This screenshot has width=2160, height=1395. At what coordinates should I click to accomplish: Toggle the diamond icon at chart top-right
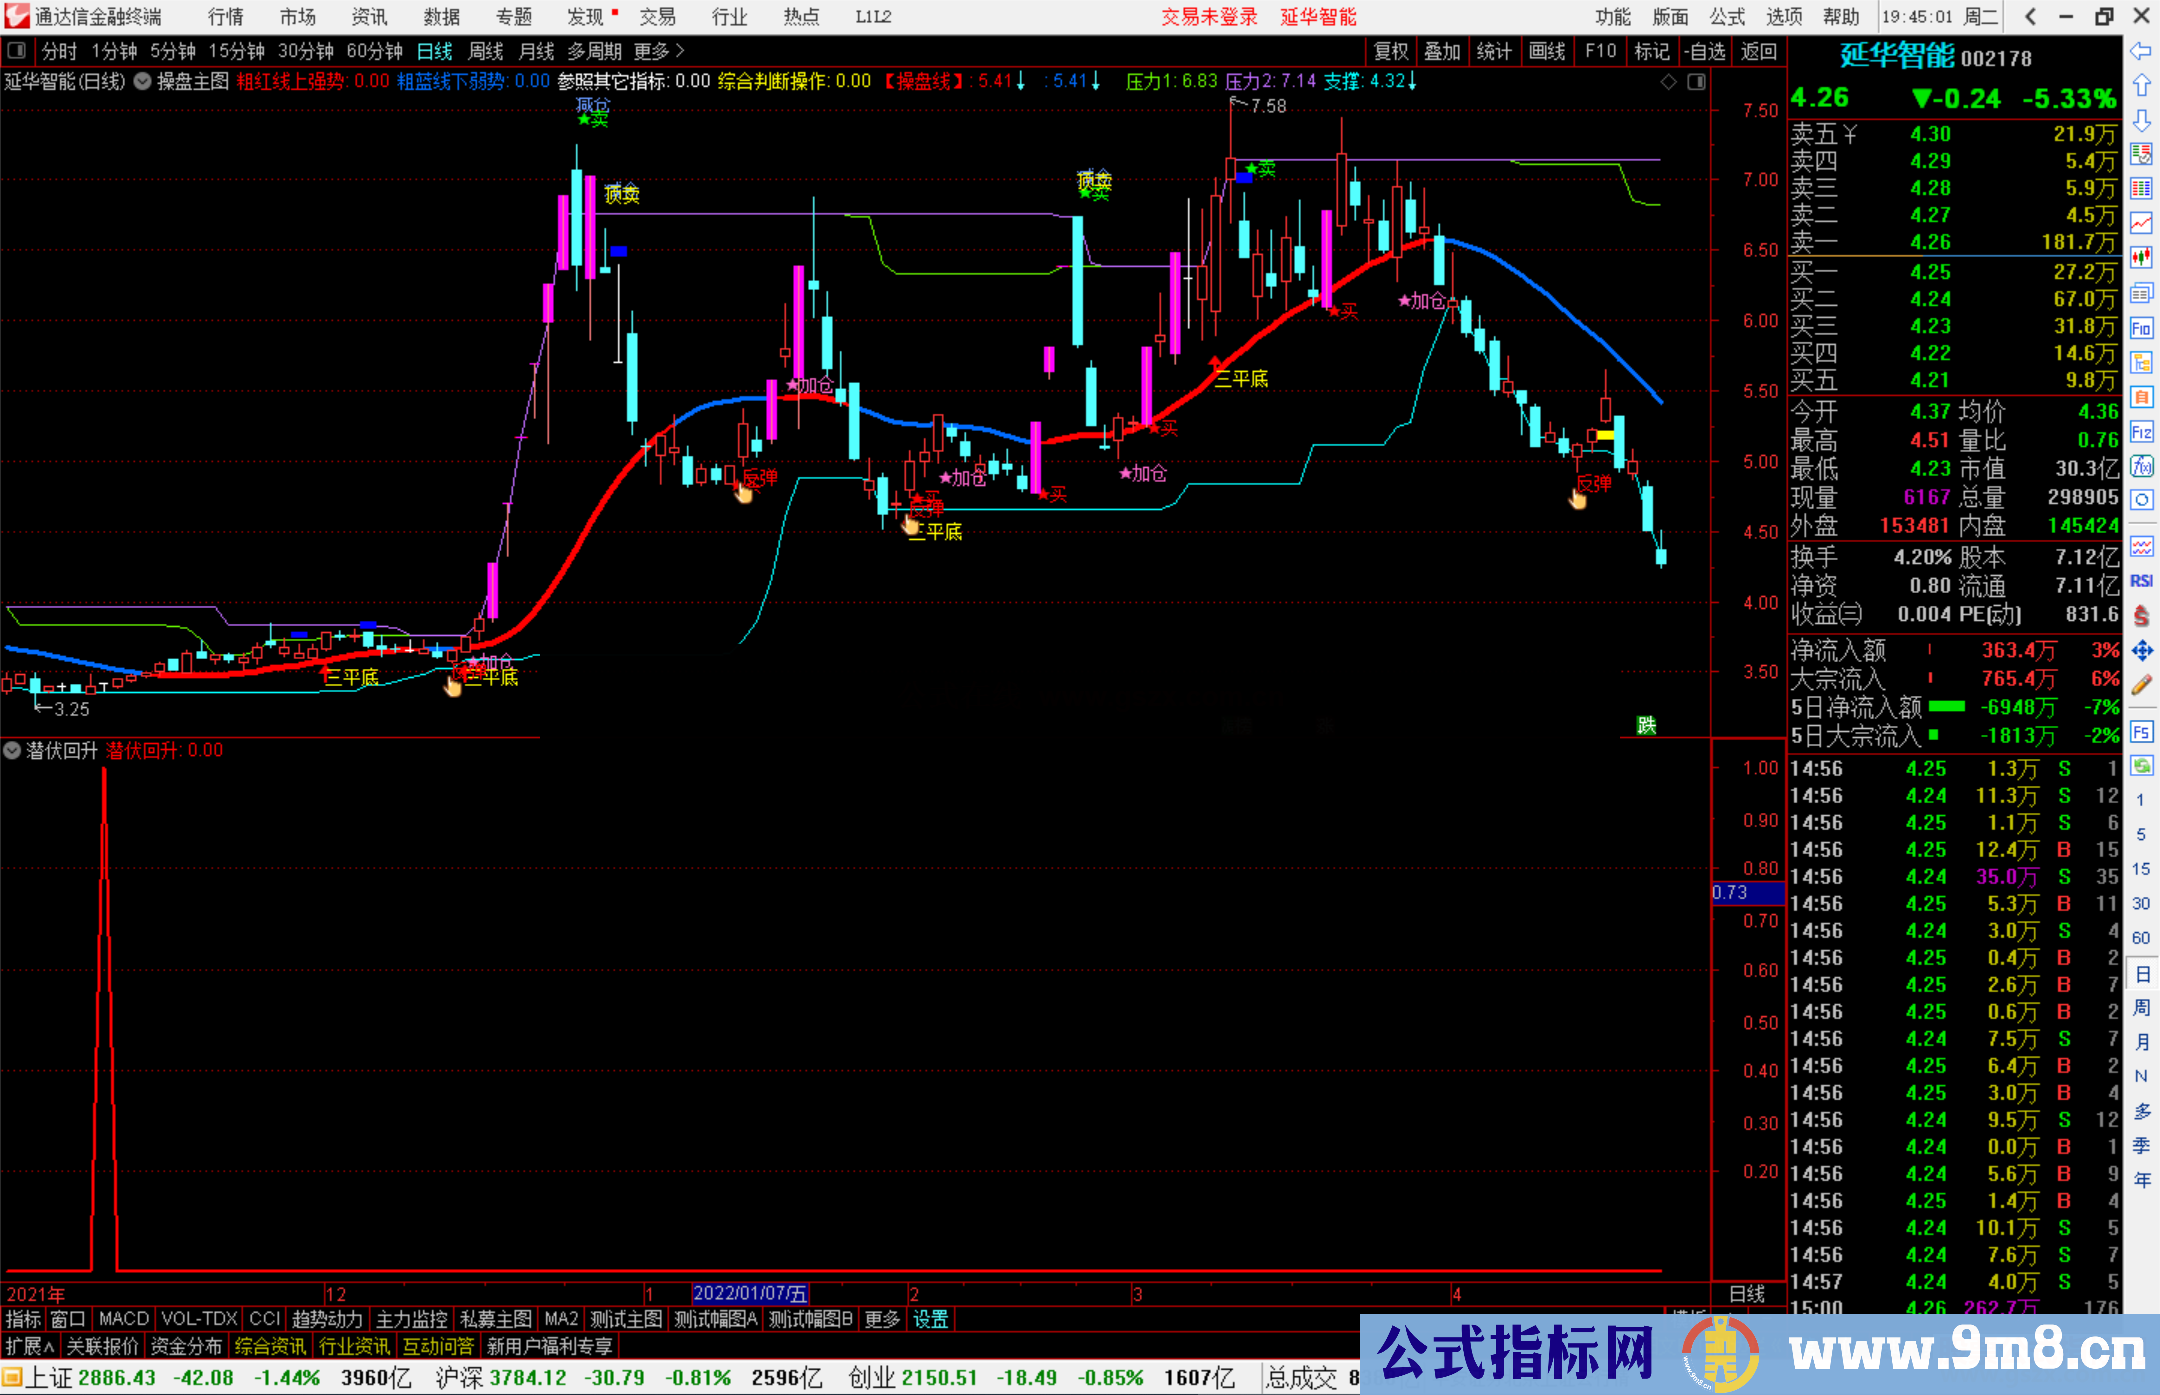pos(1668,82)
